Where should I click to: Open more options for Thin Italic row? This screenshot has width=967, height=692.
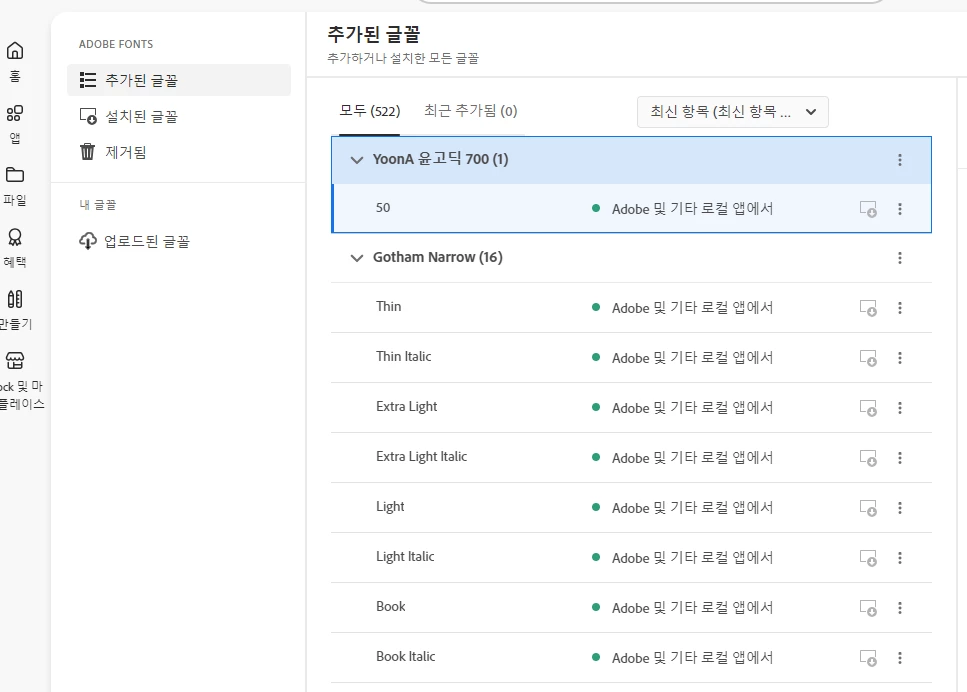[900, 358]
